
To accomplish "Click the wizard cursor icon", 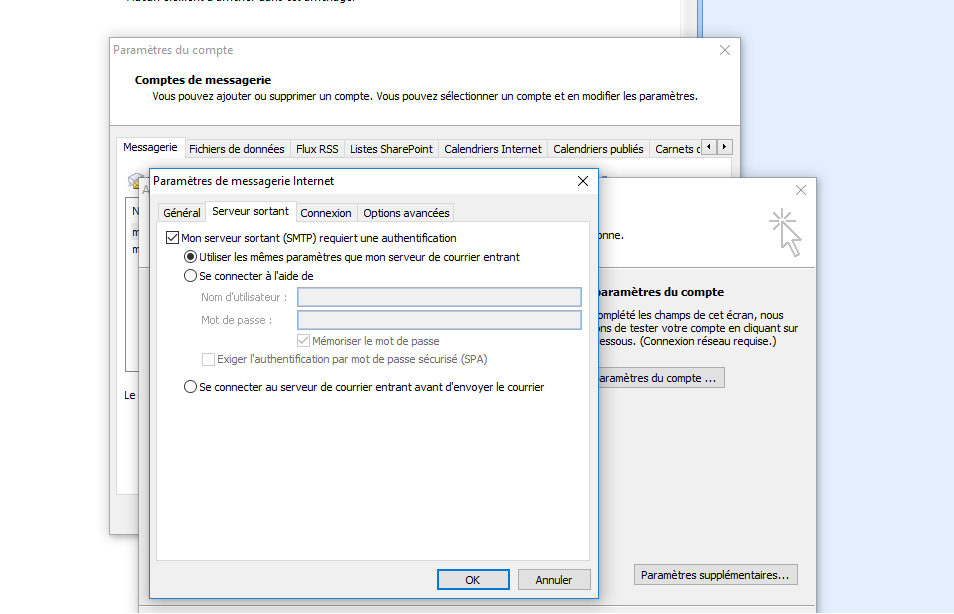I will tap(786, 233).
